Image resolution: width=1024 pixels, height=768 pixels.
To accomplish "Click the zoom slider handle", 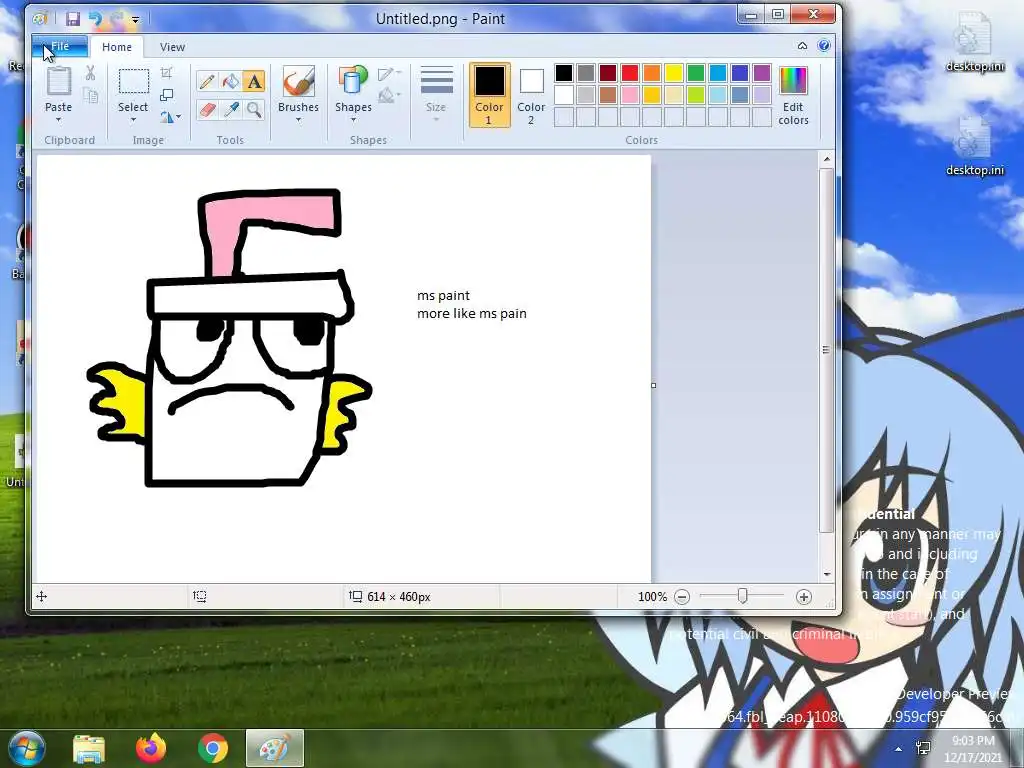I will [743, 596].
